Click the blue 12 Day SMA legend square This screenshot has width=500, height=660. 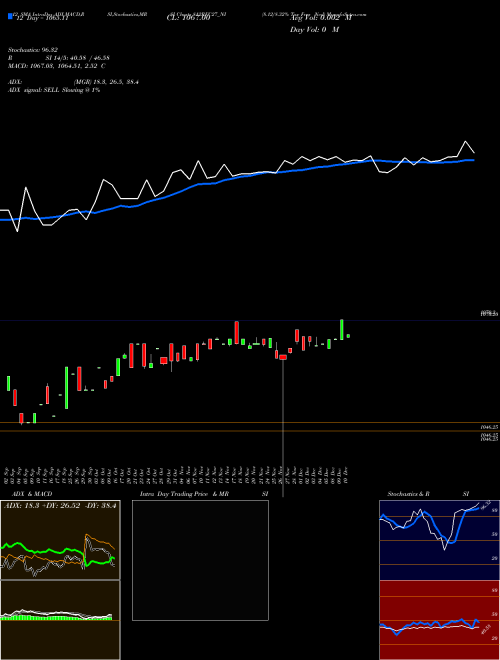click(10, 17)
